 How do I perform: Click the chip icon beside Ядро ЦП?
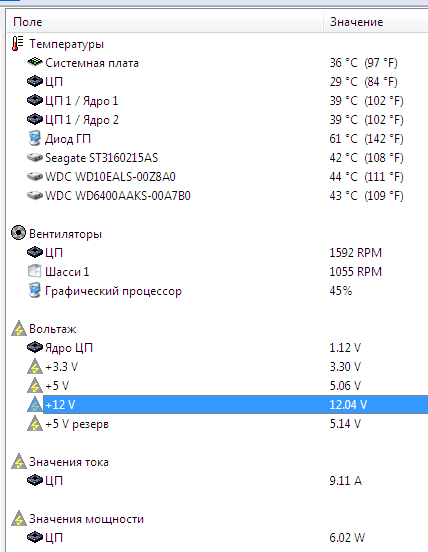coord(34,347)
